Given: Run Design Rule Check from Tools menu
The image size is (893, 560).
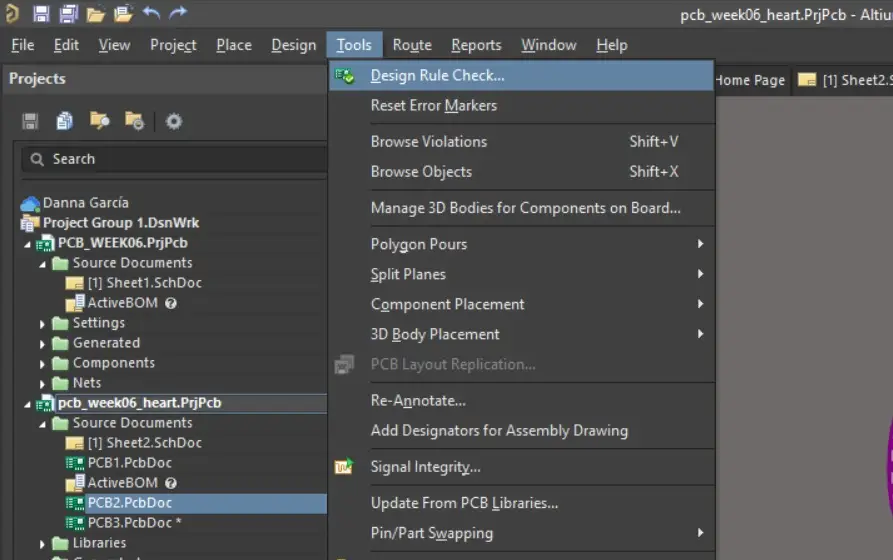Looking at the screenshot, I should point(437,75).
